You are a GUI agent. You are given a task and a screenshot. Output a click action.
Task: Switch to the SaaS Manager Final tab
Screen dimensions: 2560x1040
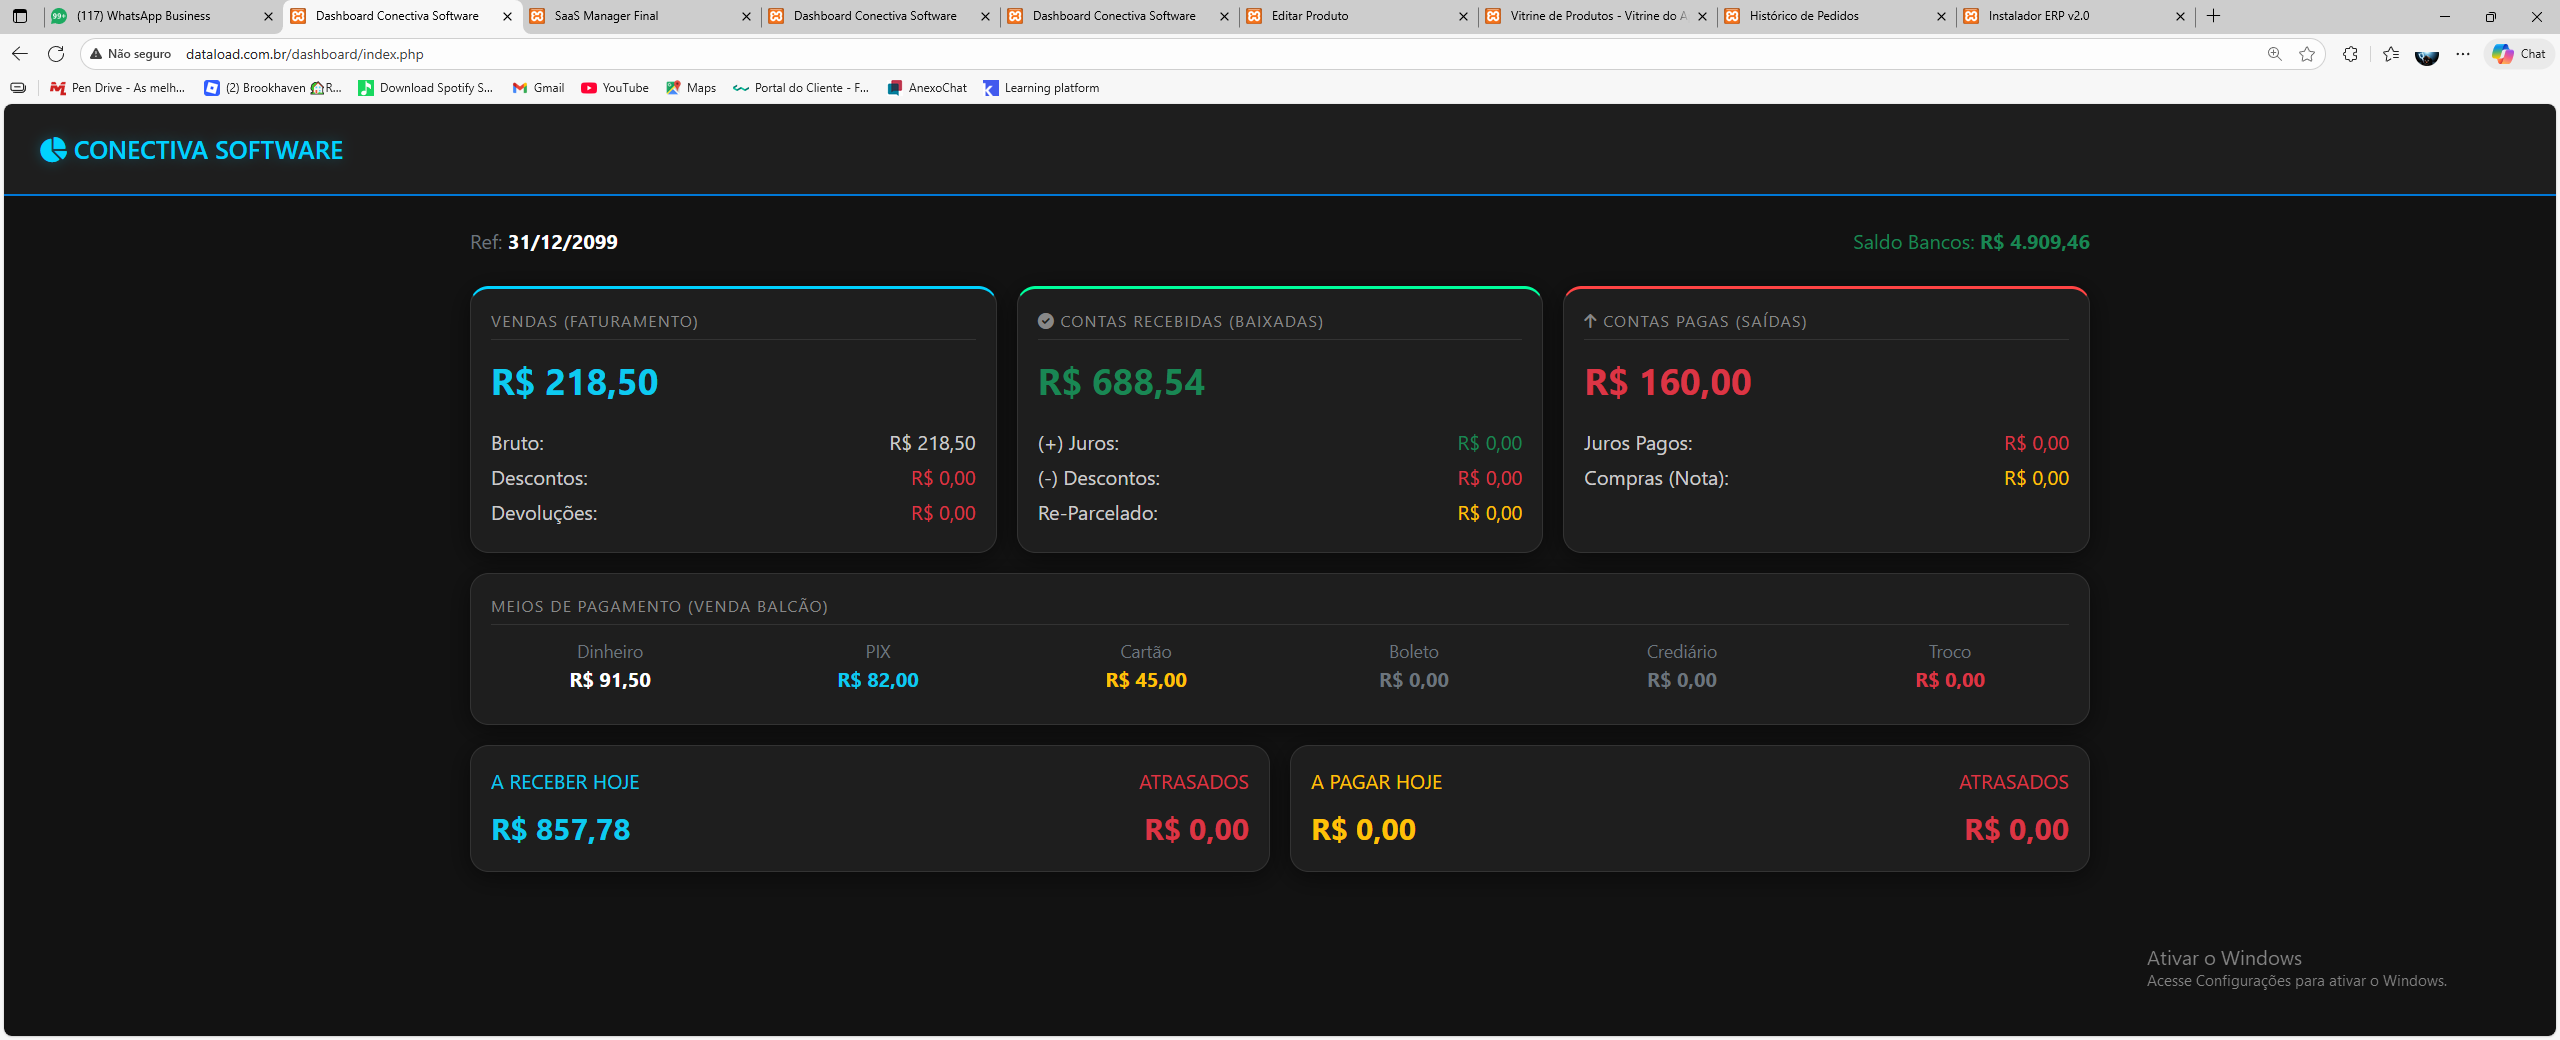[x=640, y=16]
